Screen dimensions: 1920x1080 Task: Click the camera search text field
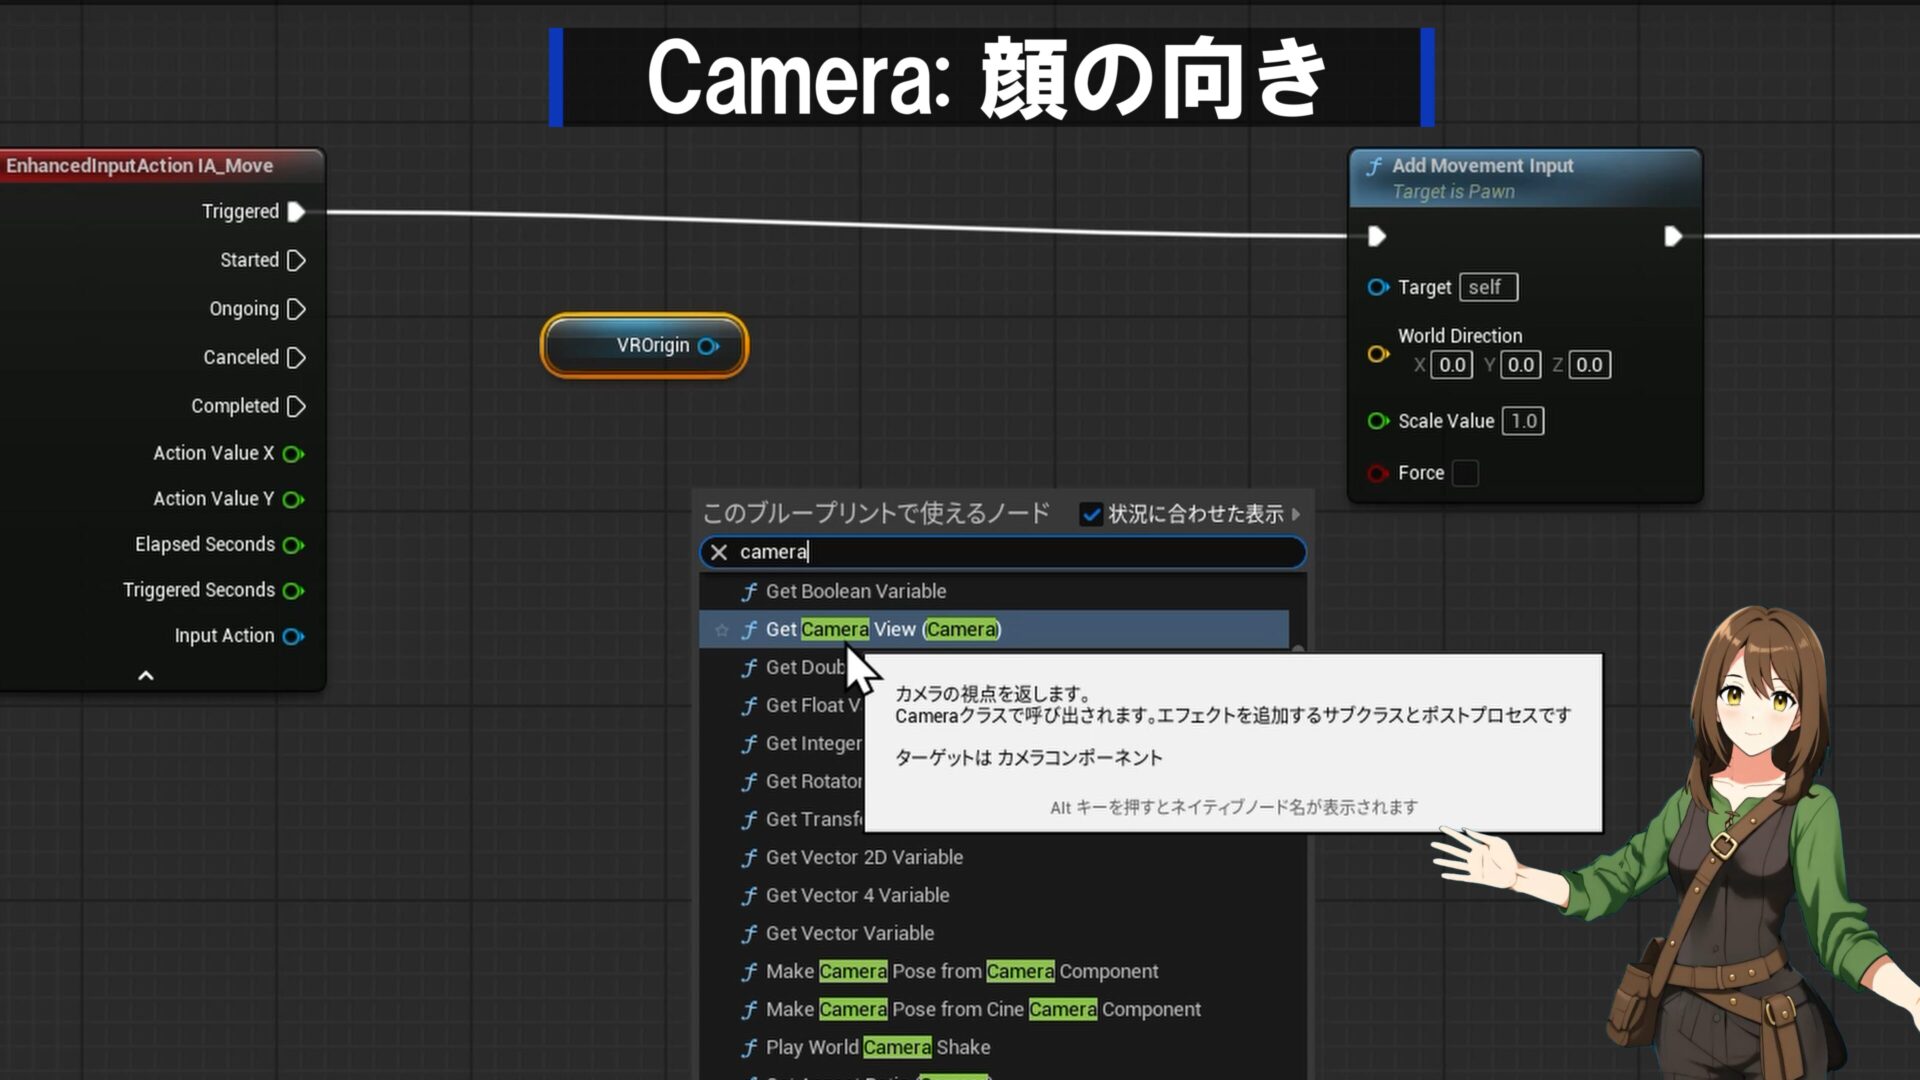(1000, 552)
